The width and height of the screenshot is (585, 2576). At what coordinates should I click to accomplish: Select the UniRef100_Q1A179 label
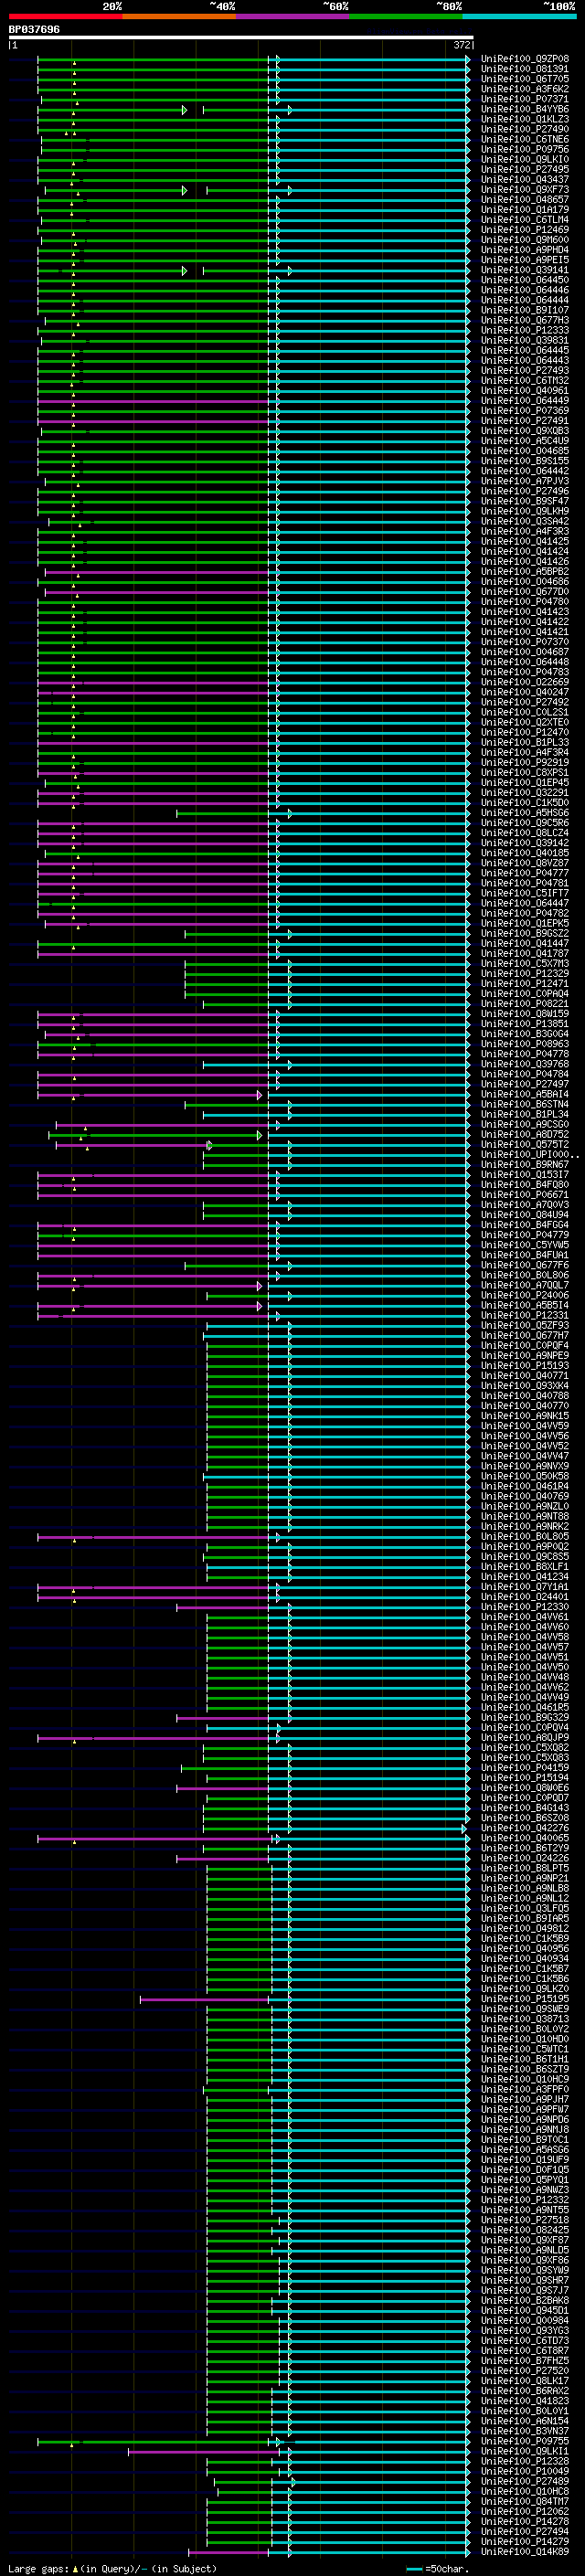[x=525, y=210]
